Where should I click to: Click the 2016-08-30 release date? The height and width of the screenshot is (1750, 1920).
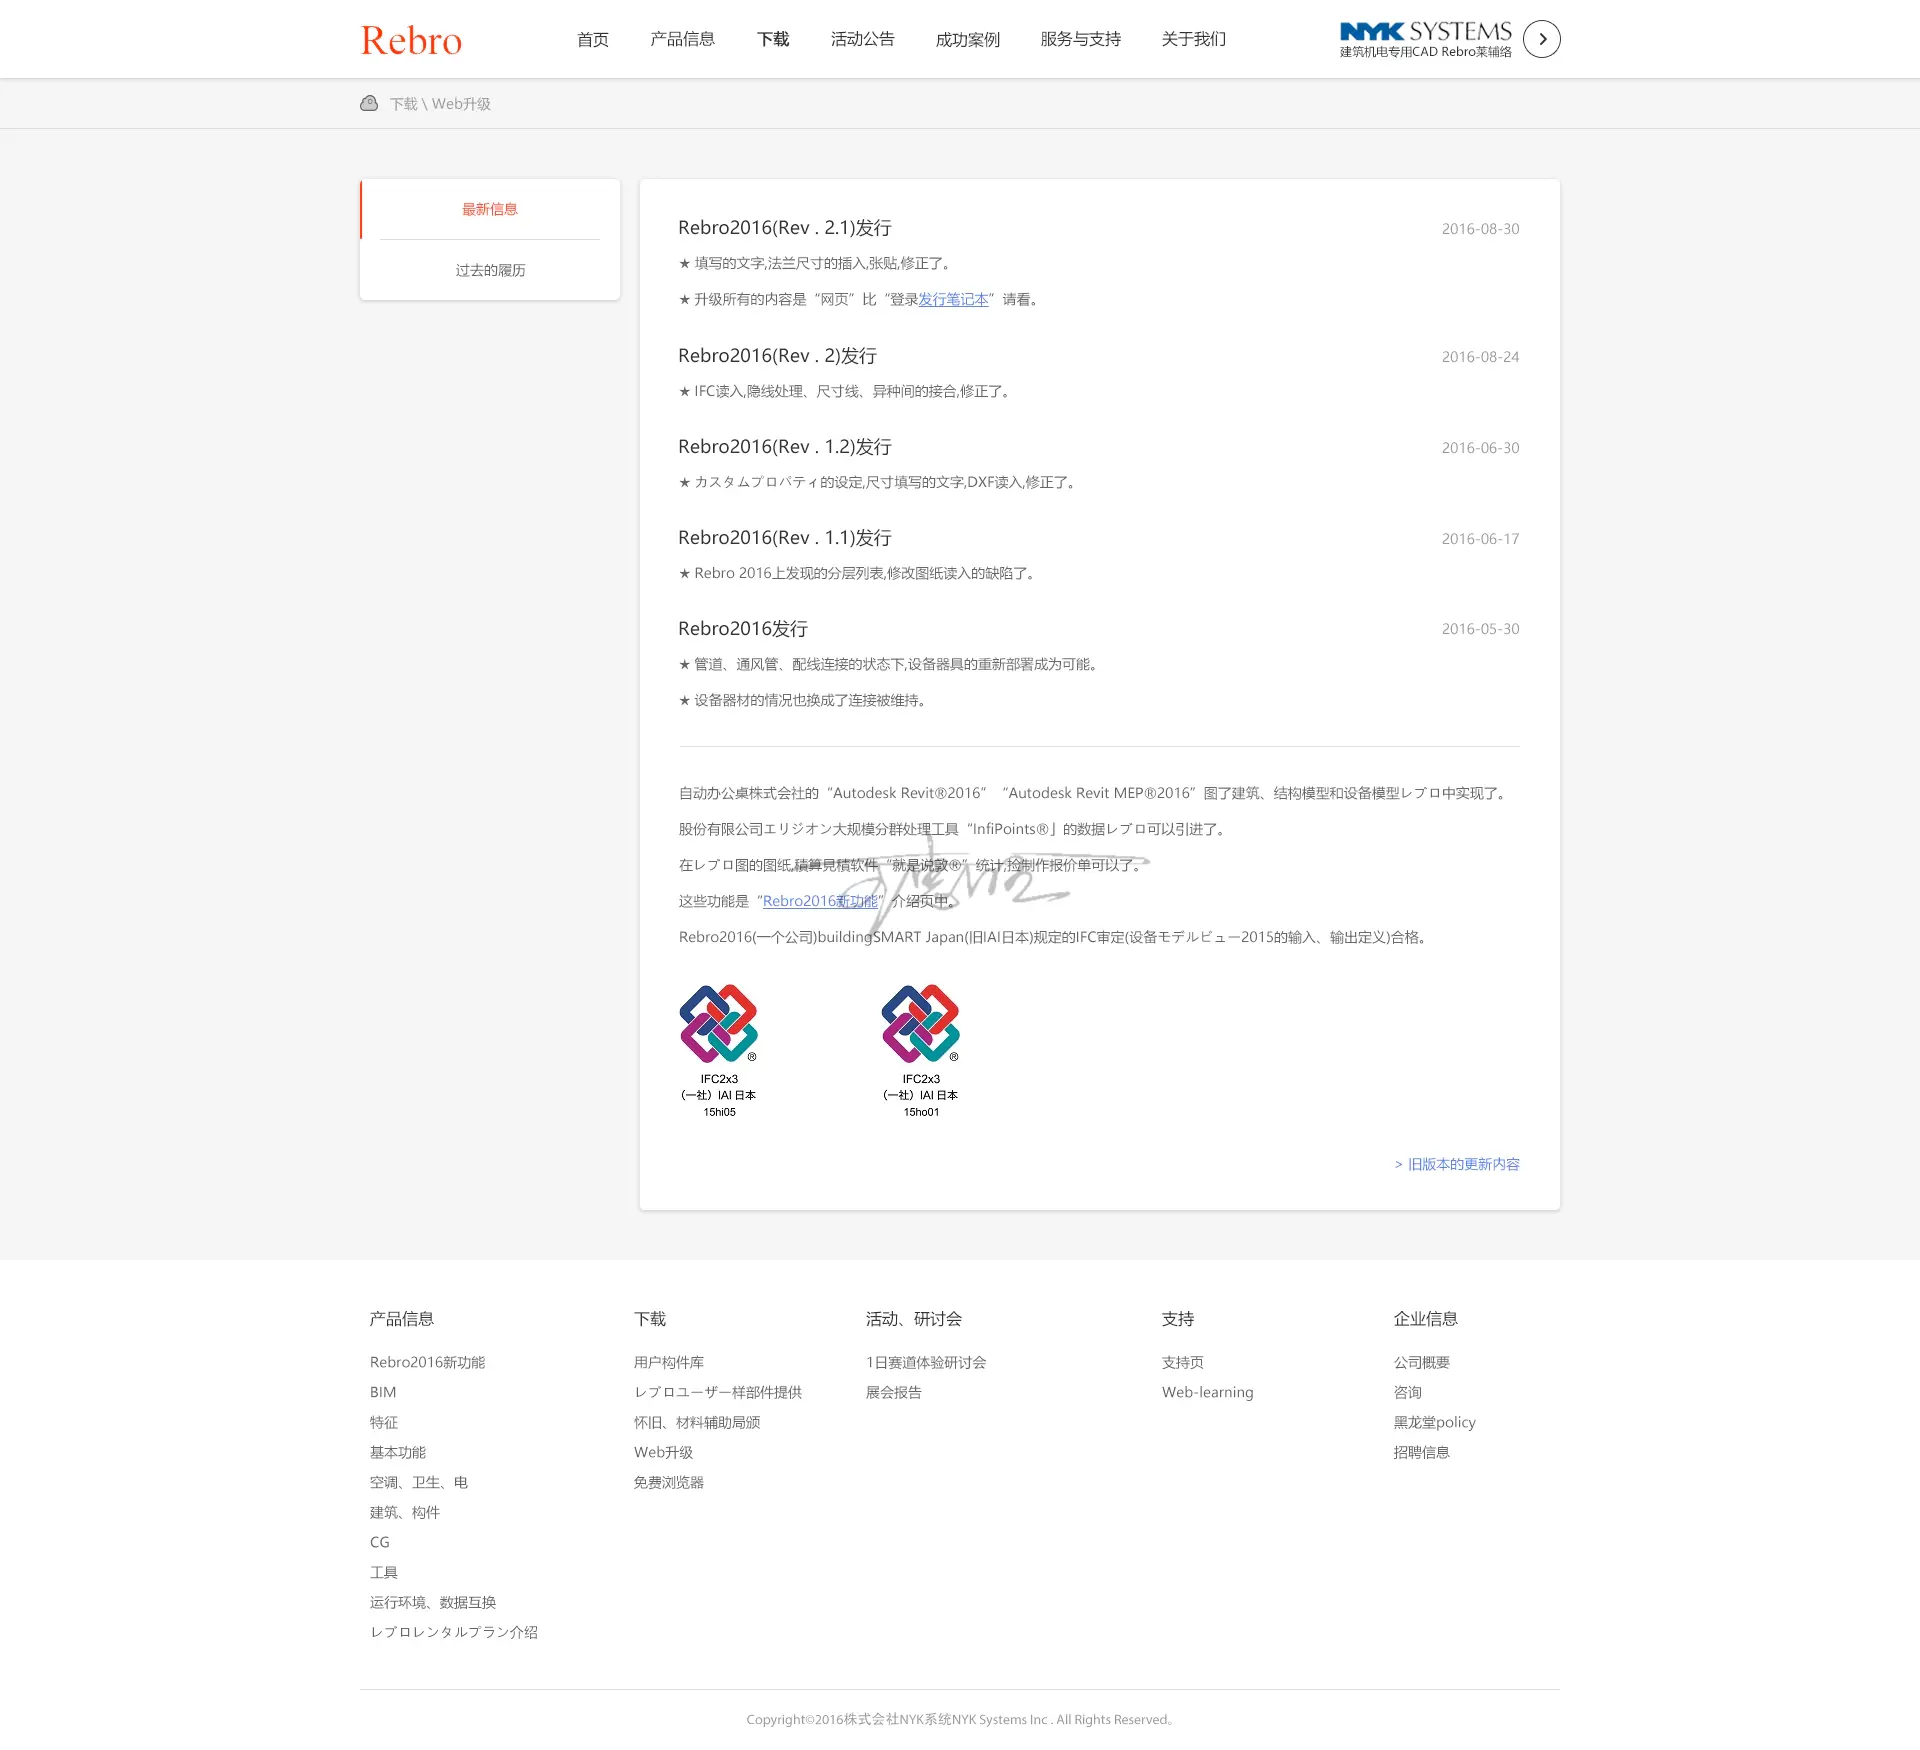point(1480,229)
